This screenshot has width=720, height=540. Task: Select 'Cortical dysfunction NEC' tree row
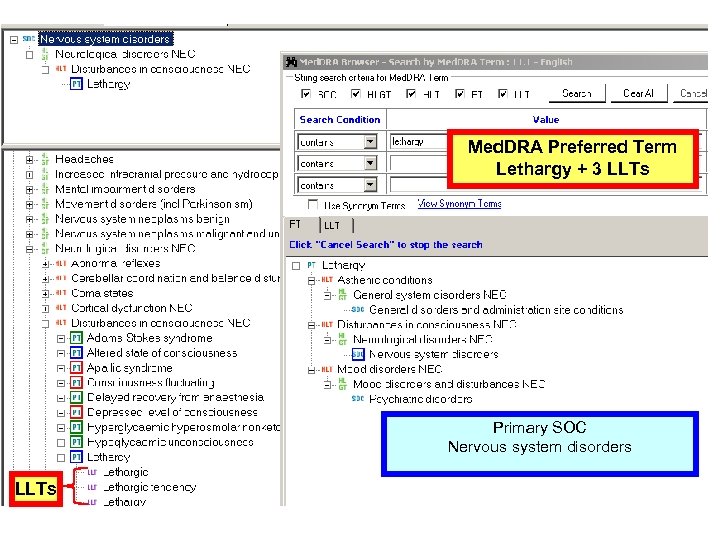pyautogui.click(x=131, y=308)
